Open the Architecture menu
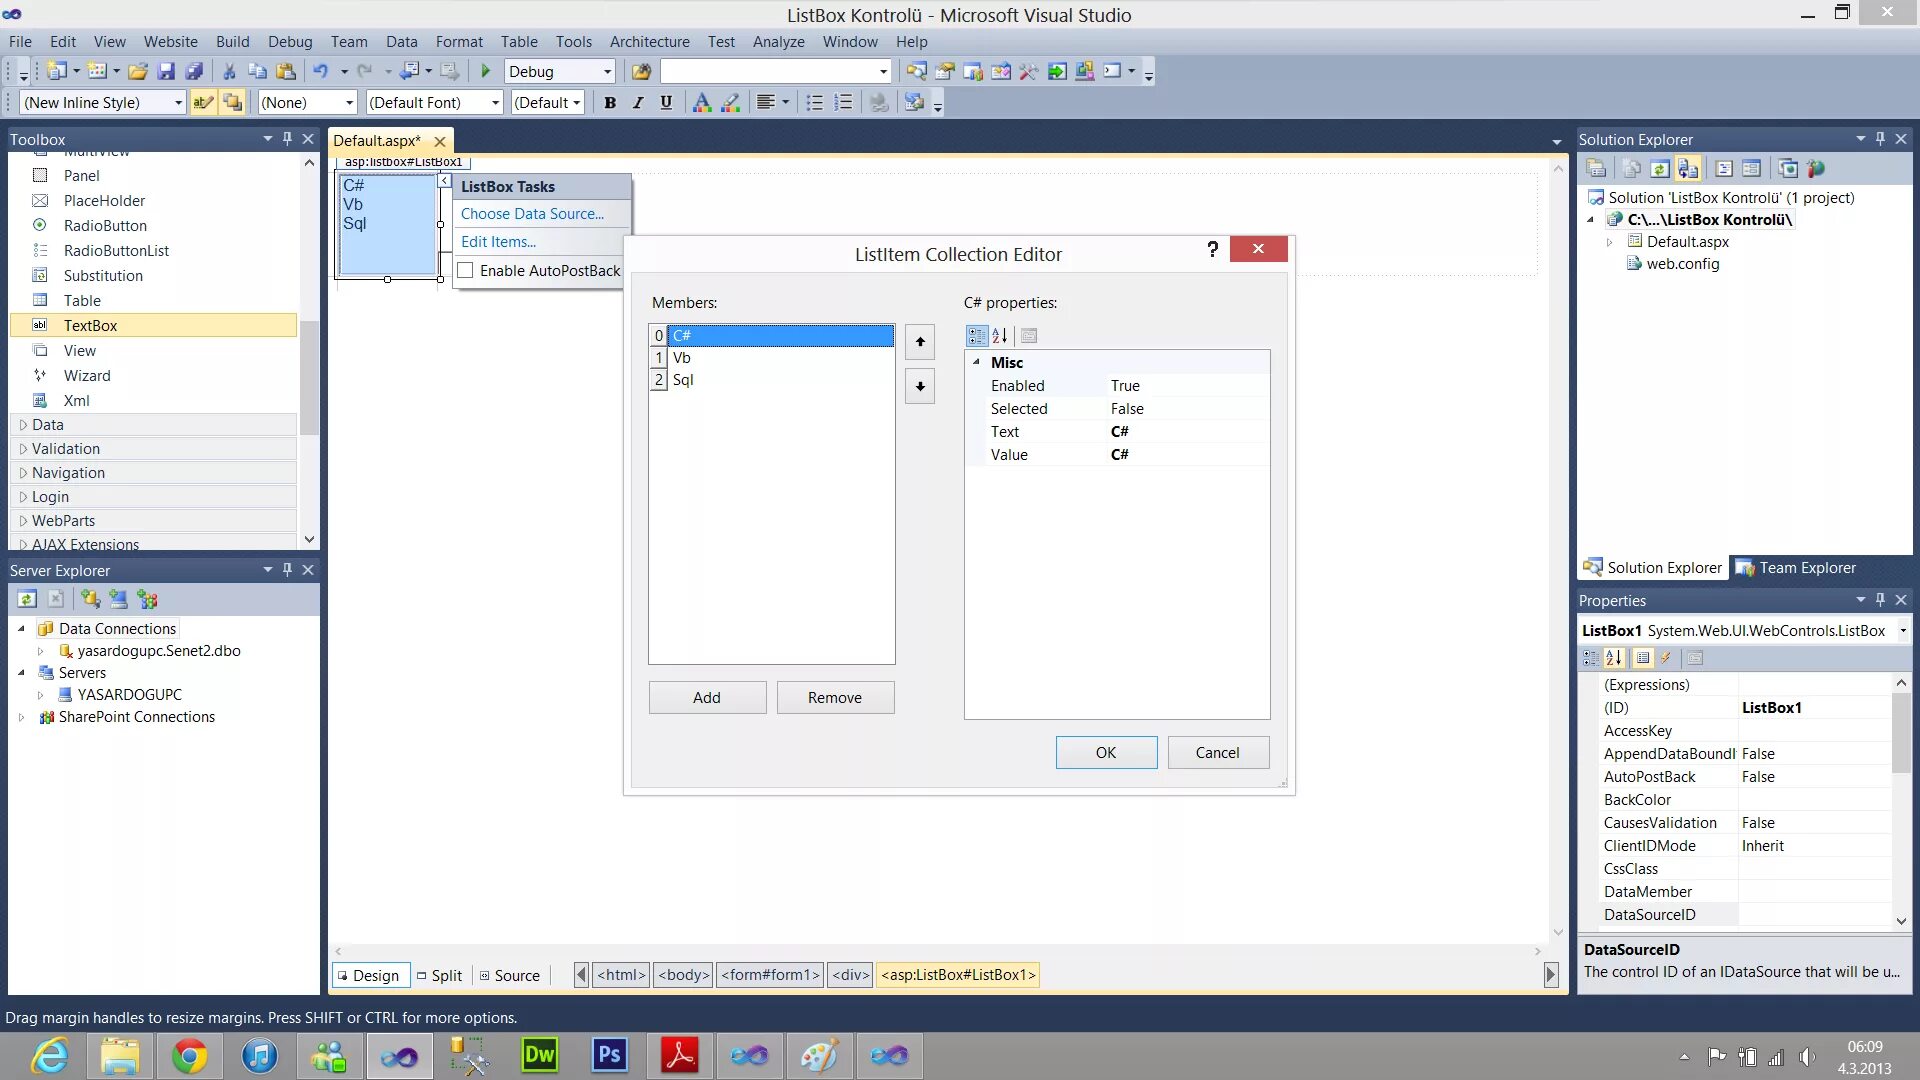1920x1080 pixels. coord(649,41)
